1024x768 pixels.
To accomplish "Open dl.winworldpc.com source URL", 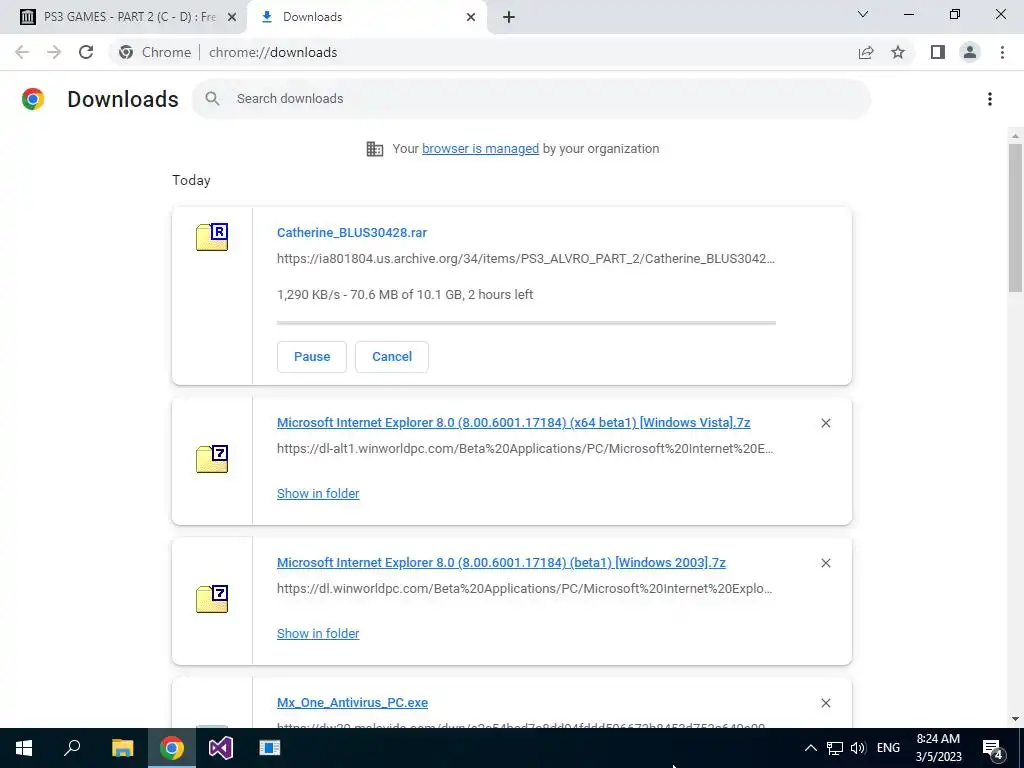I will (524, 588).
